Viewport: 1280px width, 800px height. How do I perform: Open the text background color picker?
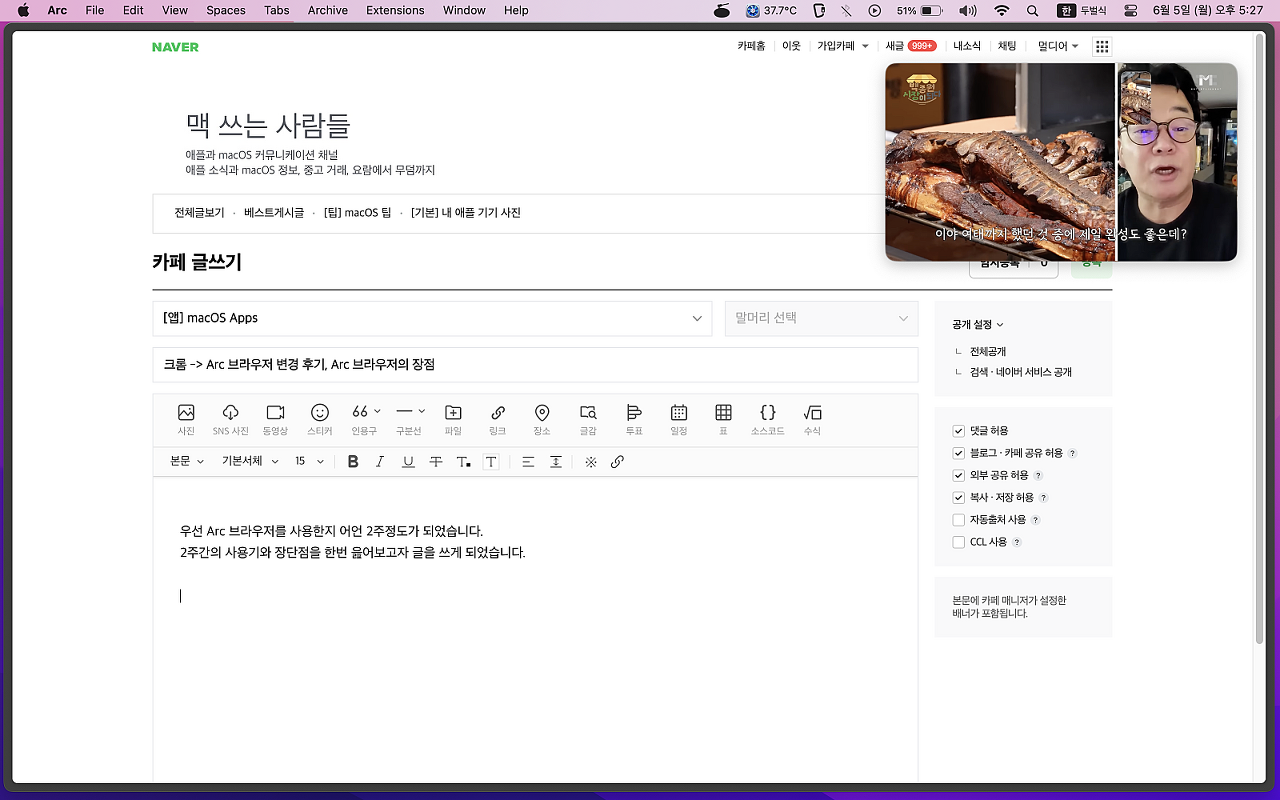pos(491,461)
